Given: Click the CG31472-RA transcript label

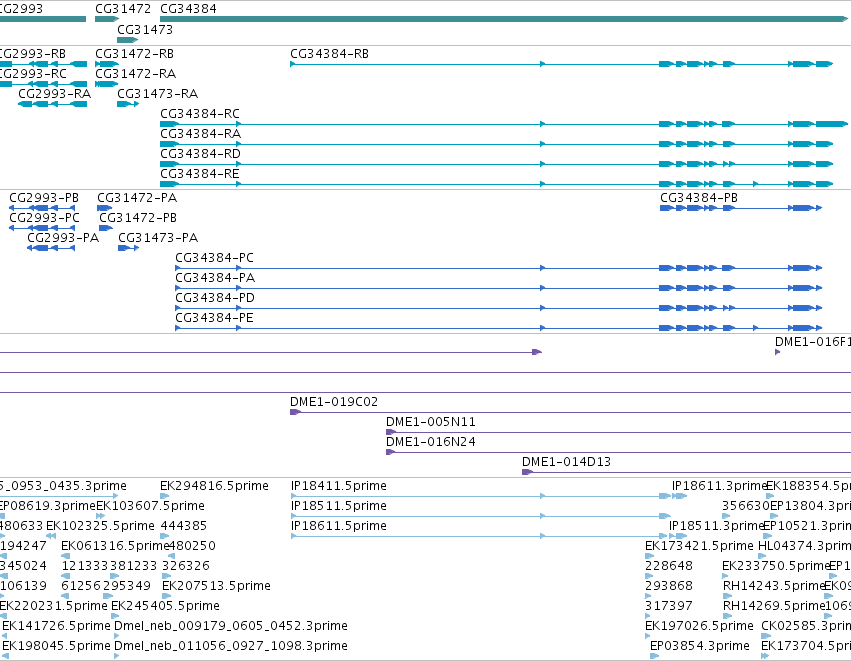Looking at the screenshot, I should click(x=136, y=74).
